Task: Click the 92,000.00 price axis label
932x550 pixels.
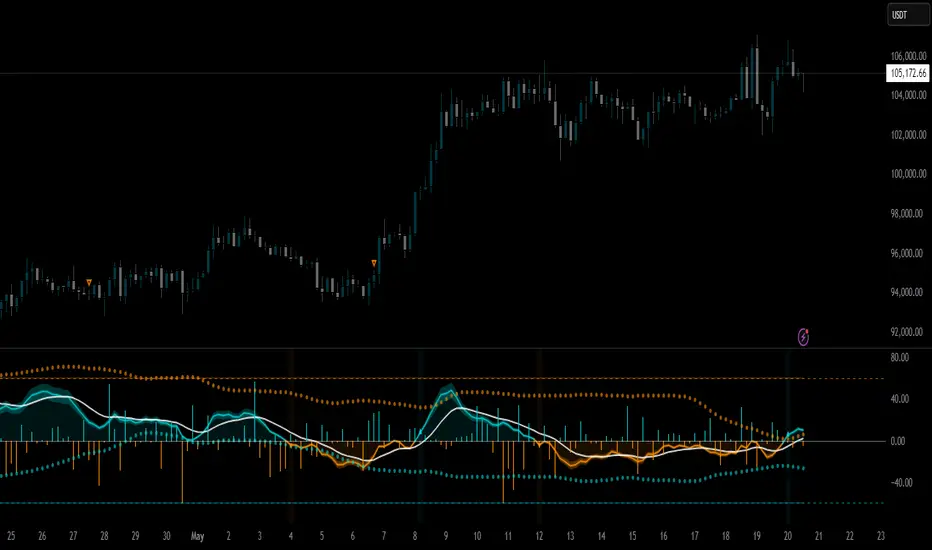Action: pyautogui.click(x=908, y=332)
